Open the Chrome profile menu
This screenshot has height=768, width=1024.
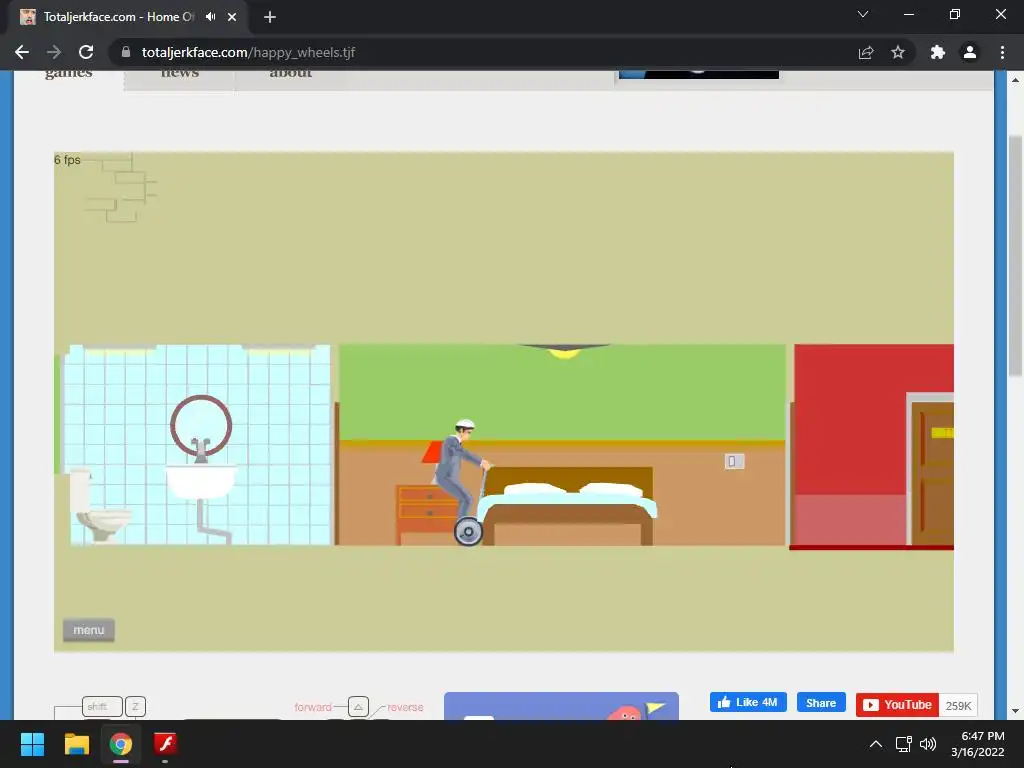[970, 52]
